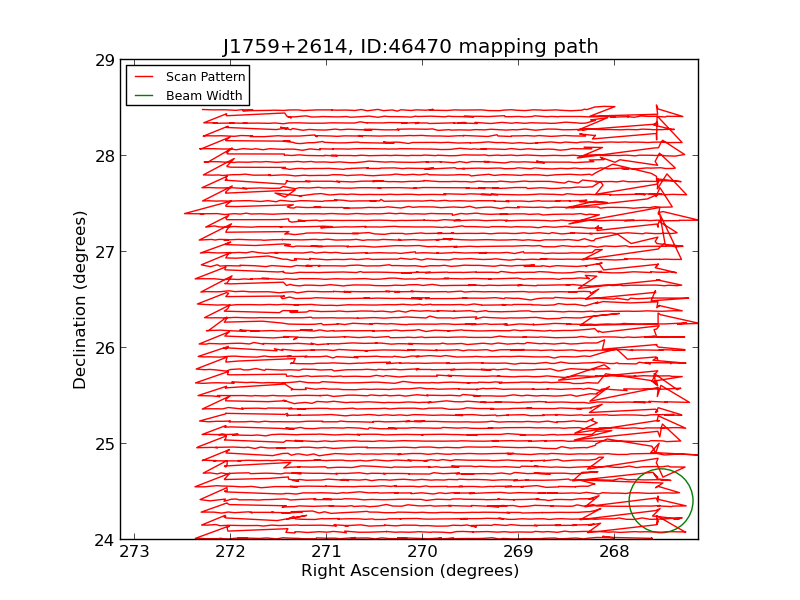
Task: Click the declination tick label 29
Action: (x=105, y=60)
